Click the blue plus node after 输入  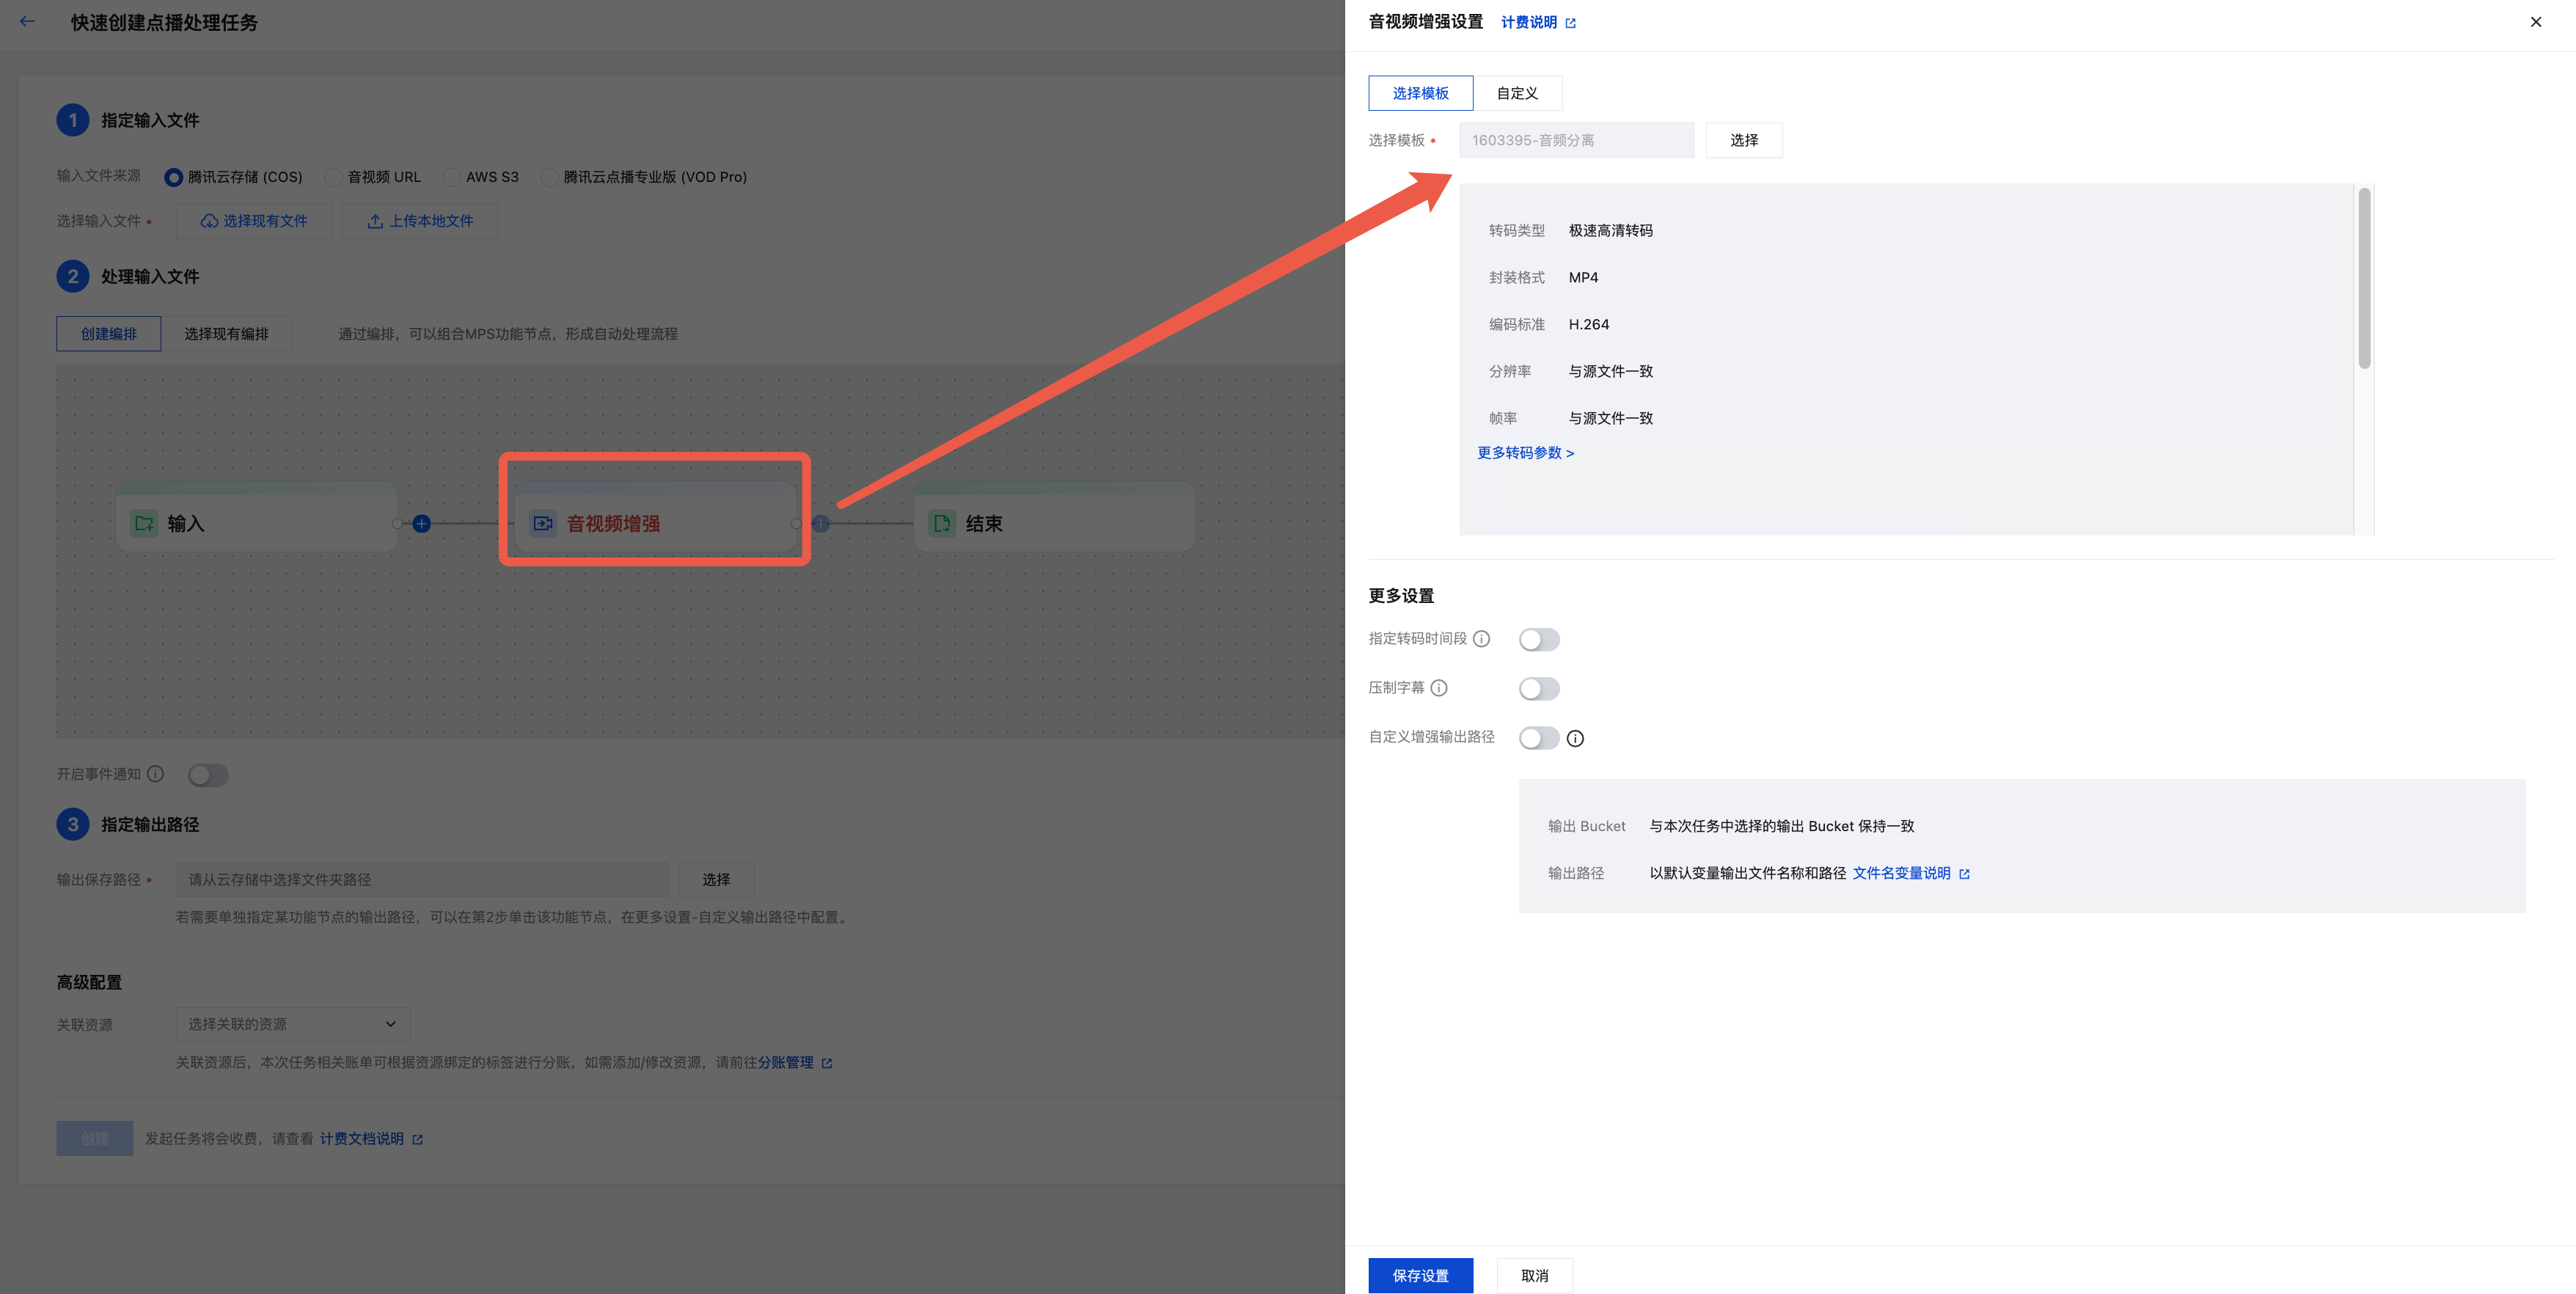pos(422,524)
